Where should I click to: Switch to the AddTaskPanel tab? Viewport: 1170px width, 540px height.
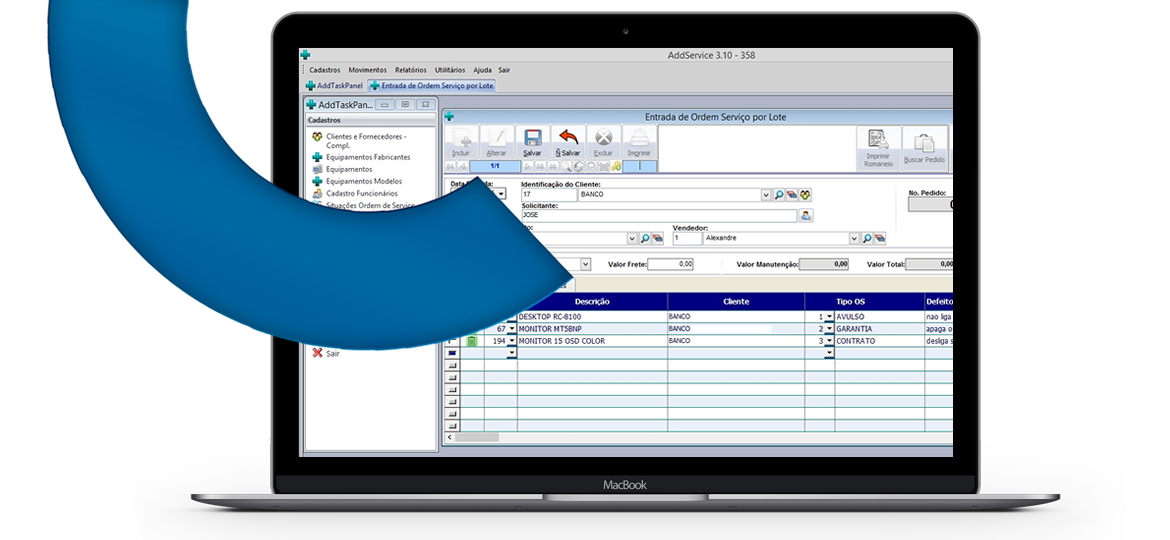click(x=334, y=86)
